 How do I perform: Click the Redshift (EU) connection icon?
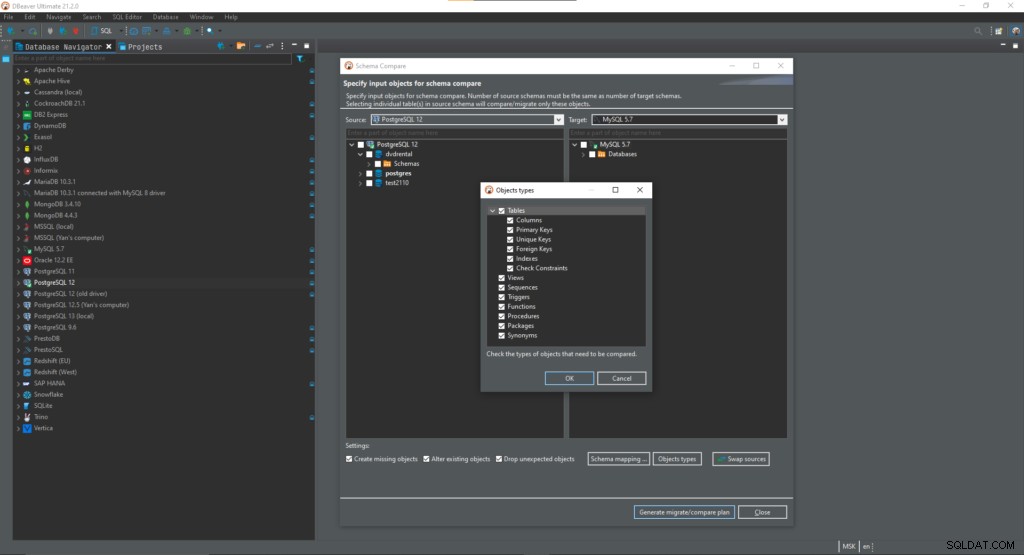point(27,360)
